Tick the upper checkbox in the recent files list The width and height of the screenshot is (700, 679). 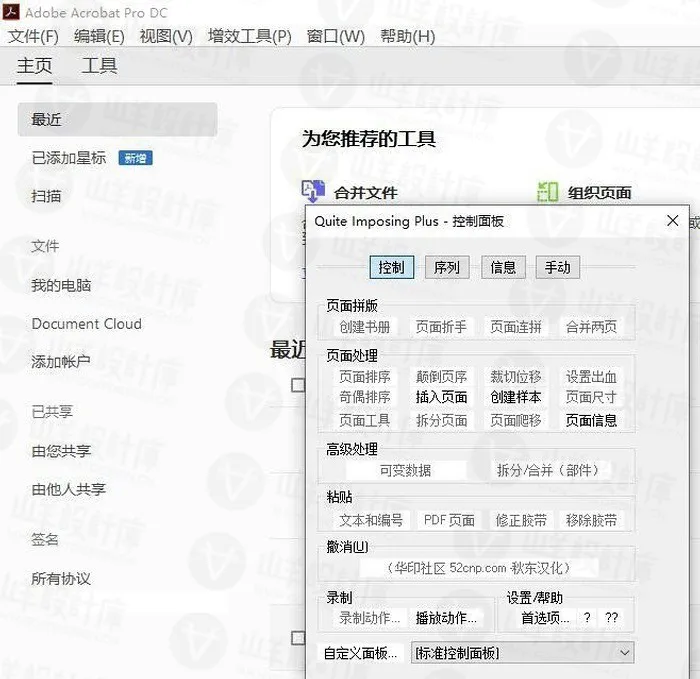297,385
